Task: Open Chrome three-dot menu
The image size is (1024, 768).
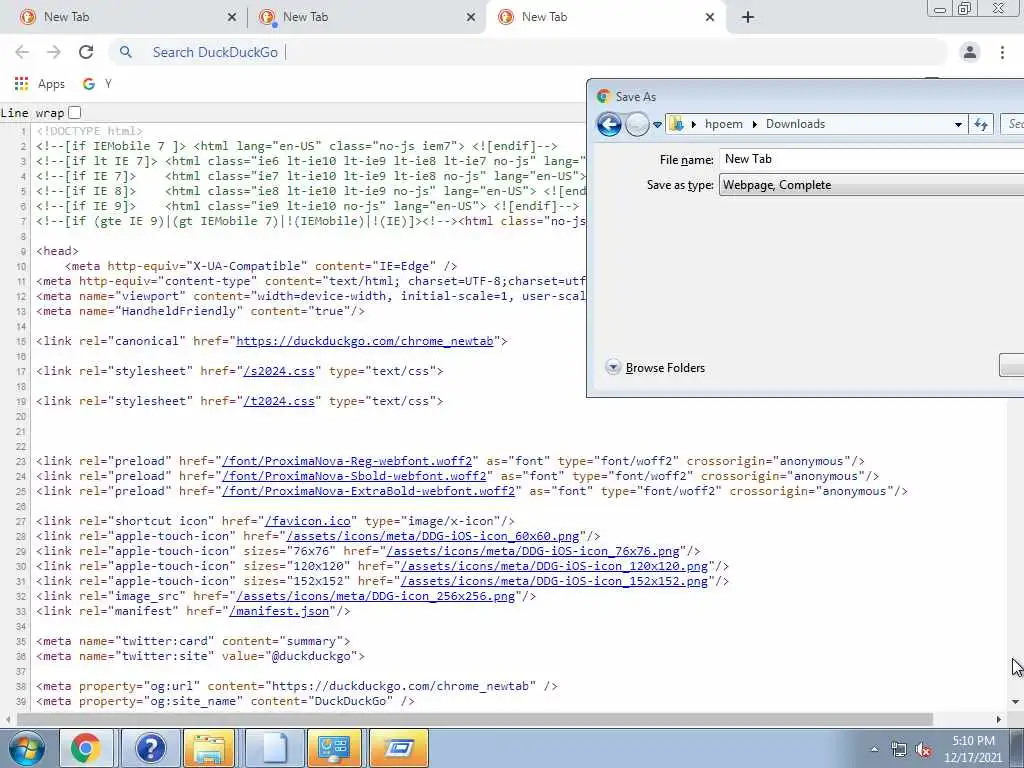Action: coord(1002,52)
